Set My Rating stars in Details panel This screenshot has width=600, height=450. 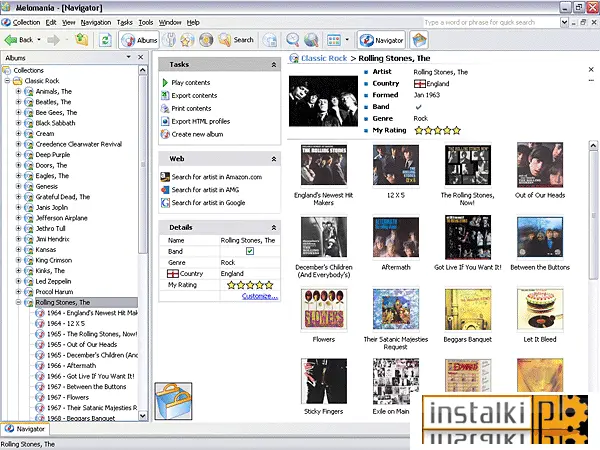(250, 285)
